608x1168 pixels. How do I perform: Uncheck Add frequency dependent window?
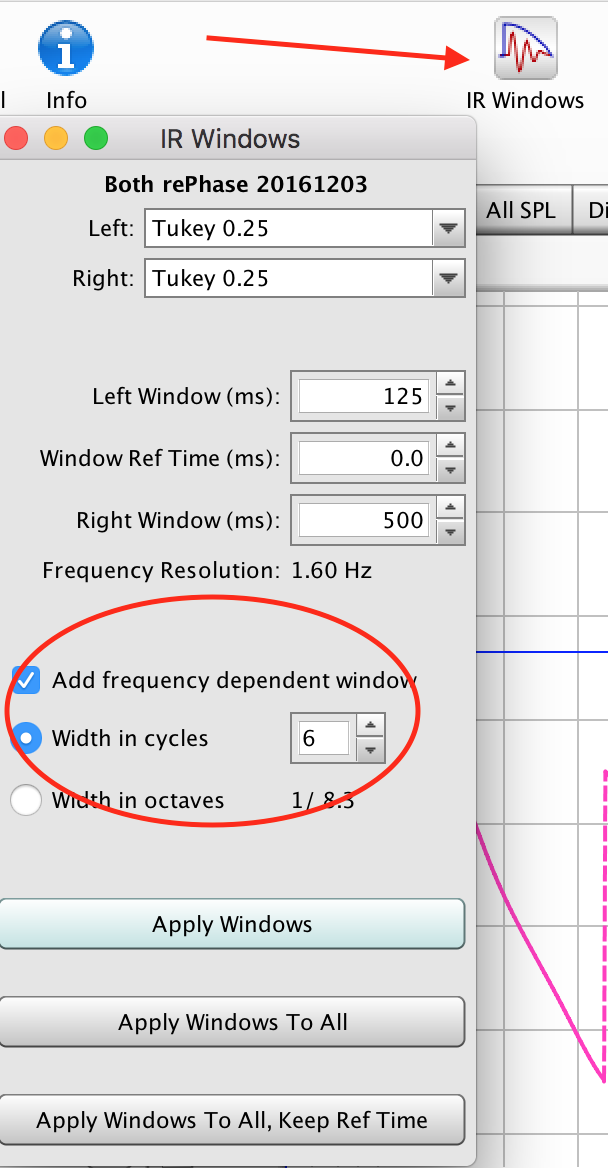tap(26, 680)
